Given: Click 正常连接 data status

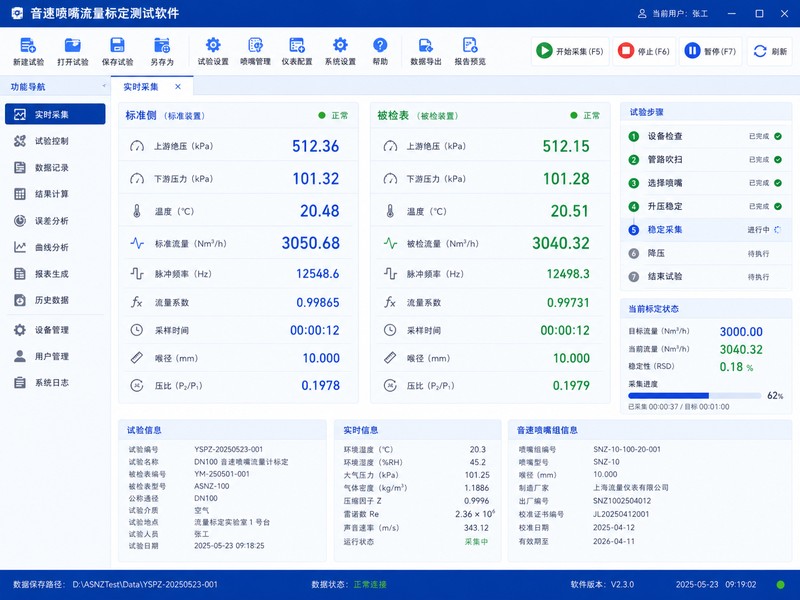Looking at the screenshot, I should click(x=370, y=585).
